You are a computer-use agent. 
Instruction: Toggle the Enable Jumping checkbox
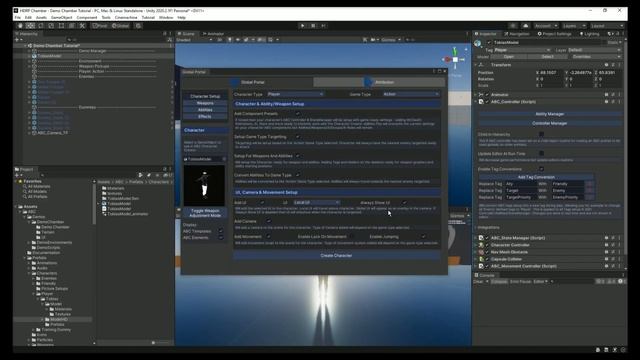pyautogui.click(x=423, y=237)
